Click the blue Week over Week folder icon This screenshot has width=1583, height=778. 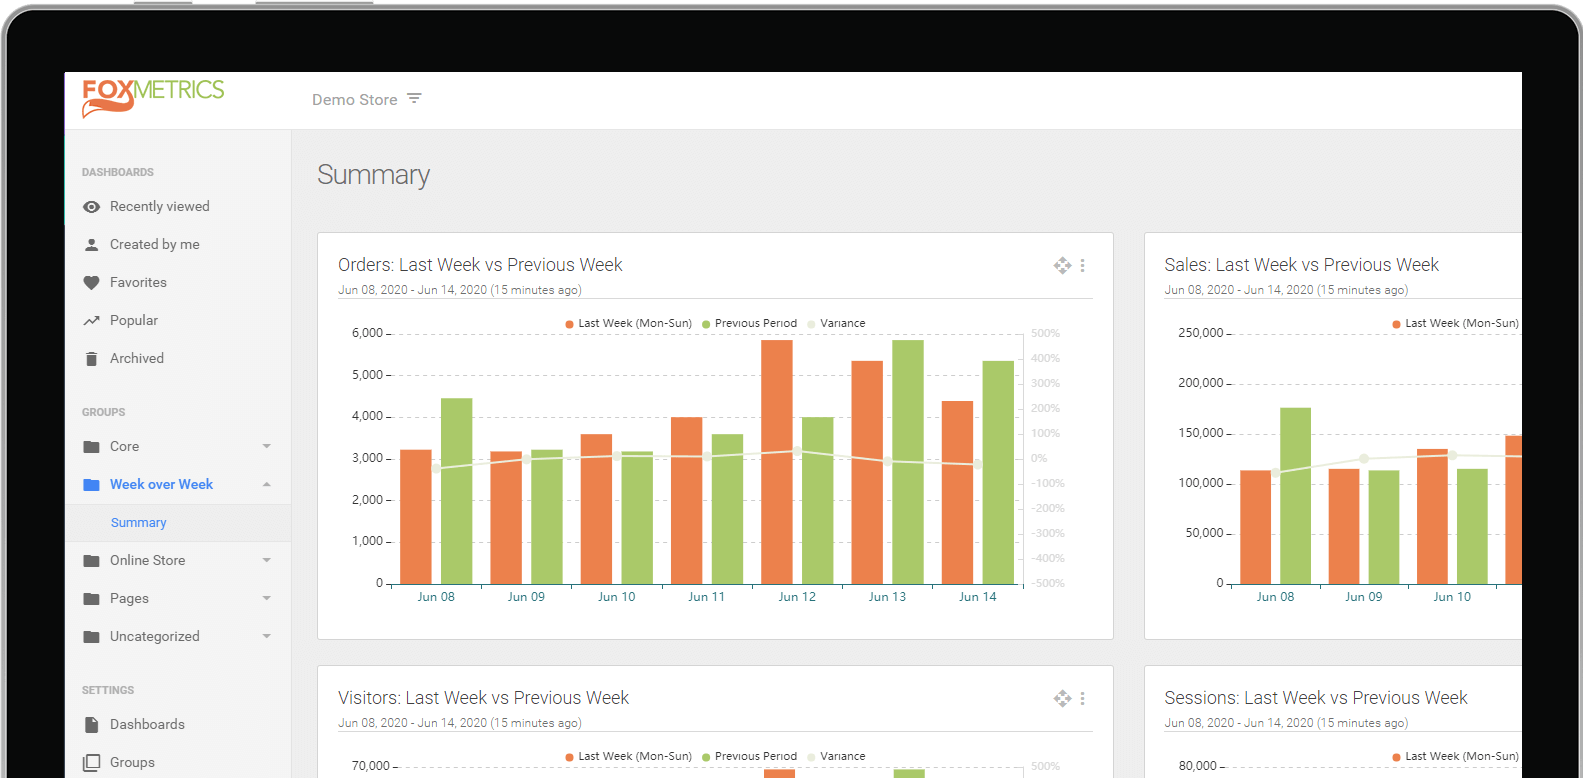pos(91,485)
